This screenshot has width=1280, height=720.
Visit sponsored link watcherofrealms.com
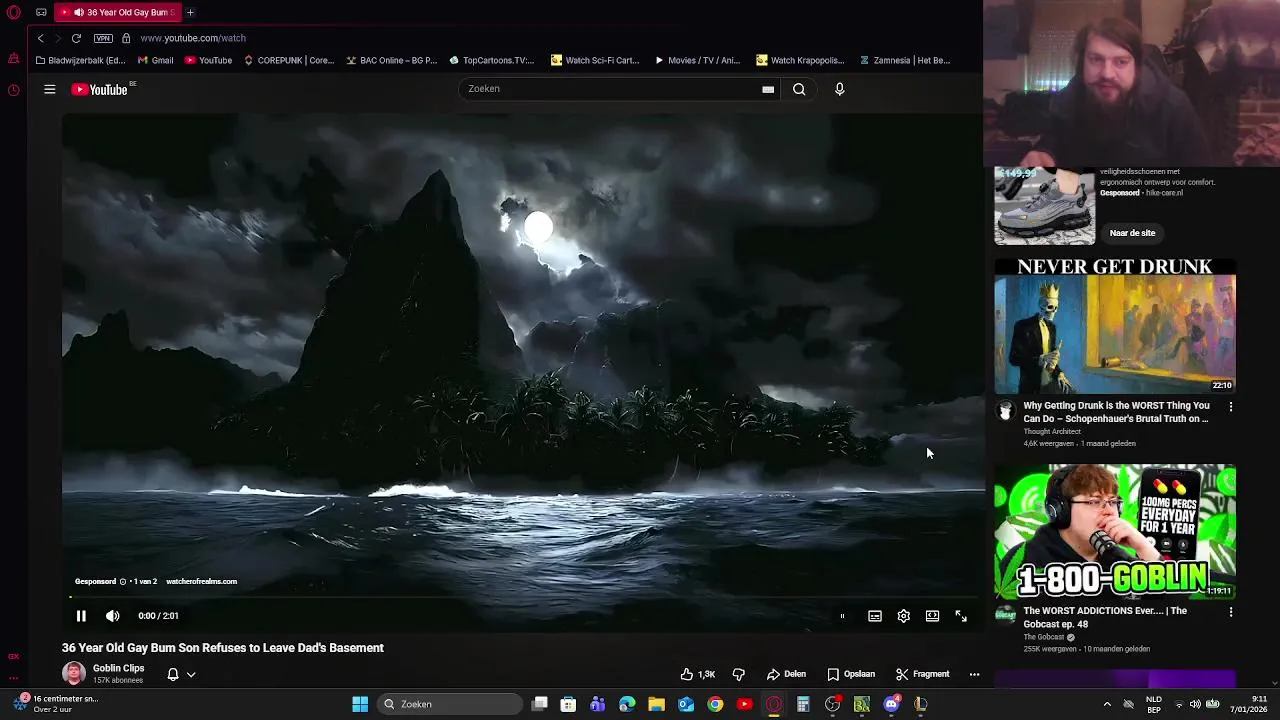click(201, 581)
